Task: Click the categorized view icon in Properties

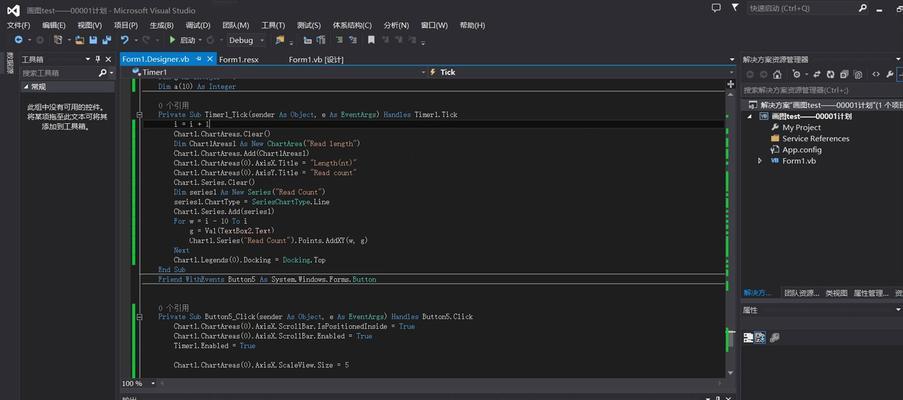Action: [748, 337]
